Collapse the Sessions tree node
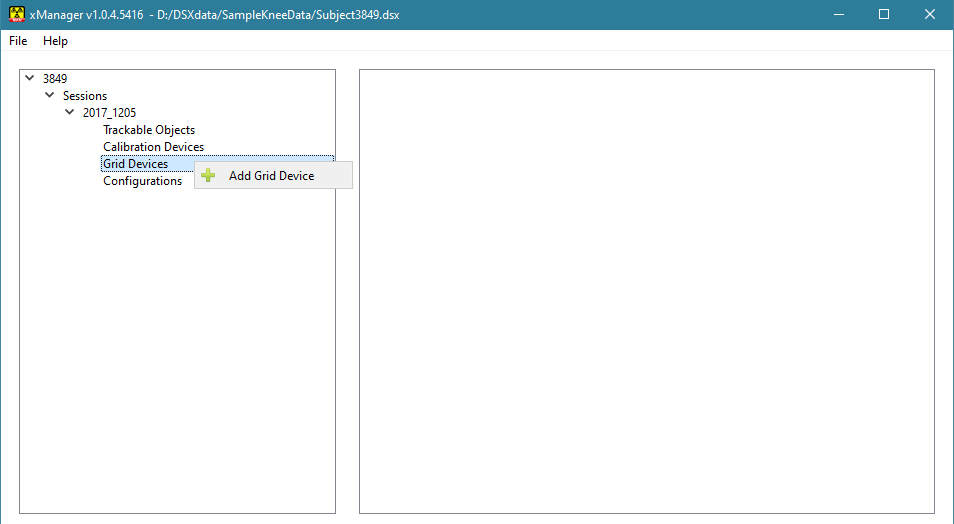 point(49,95)
